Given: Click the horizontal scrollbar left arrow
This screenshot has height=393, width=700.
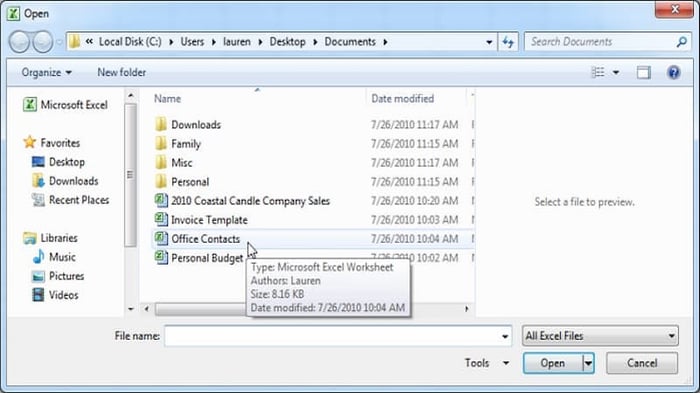Looking at the screenshot, I should [x=147, y=309].
